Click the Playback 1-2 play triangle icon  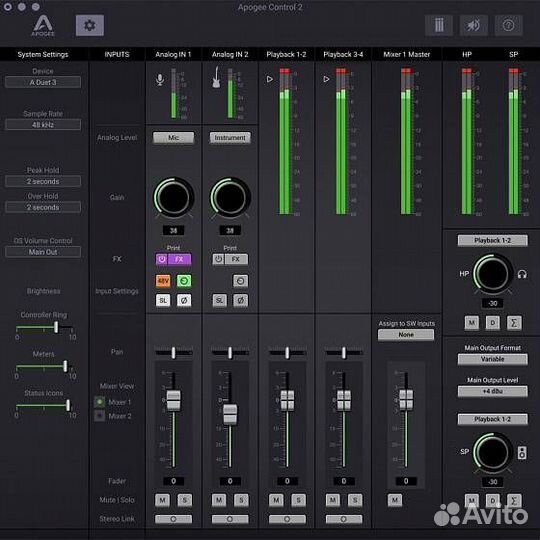[x=270, y=79]
